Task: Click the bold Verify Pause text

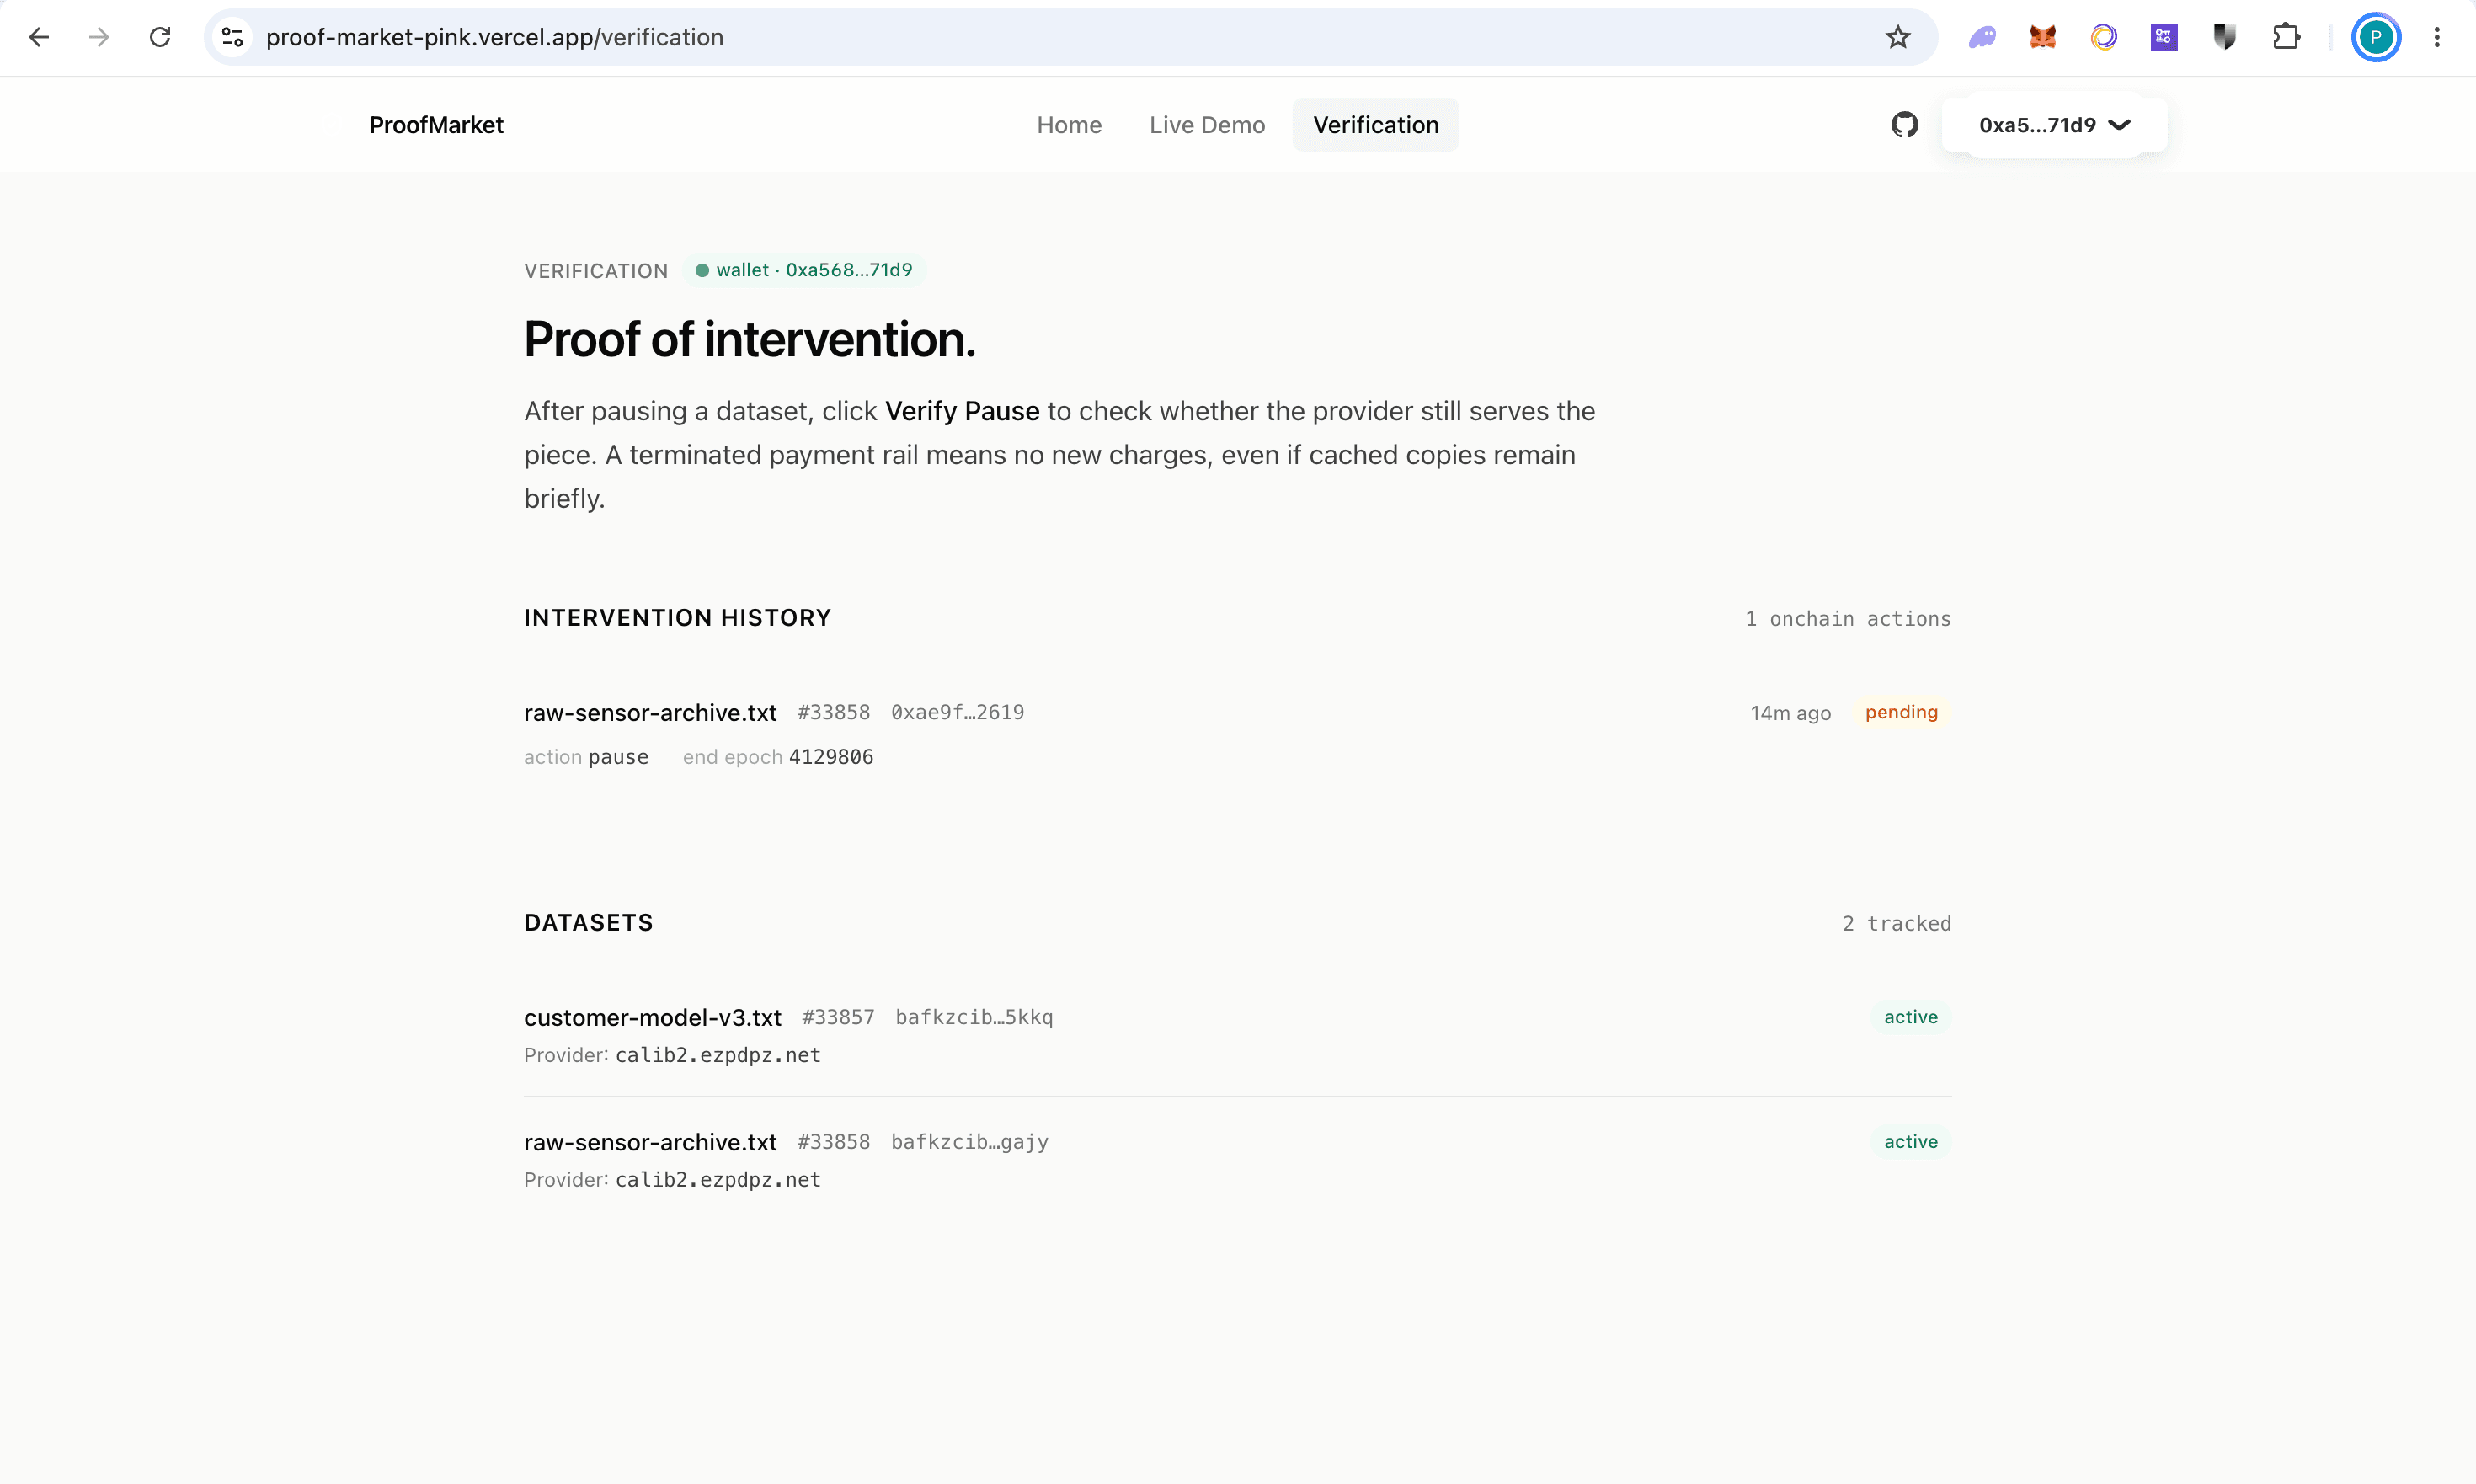Action: tap(962, 411)
